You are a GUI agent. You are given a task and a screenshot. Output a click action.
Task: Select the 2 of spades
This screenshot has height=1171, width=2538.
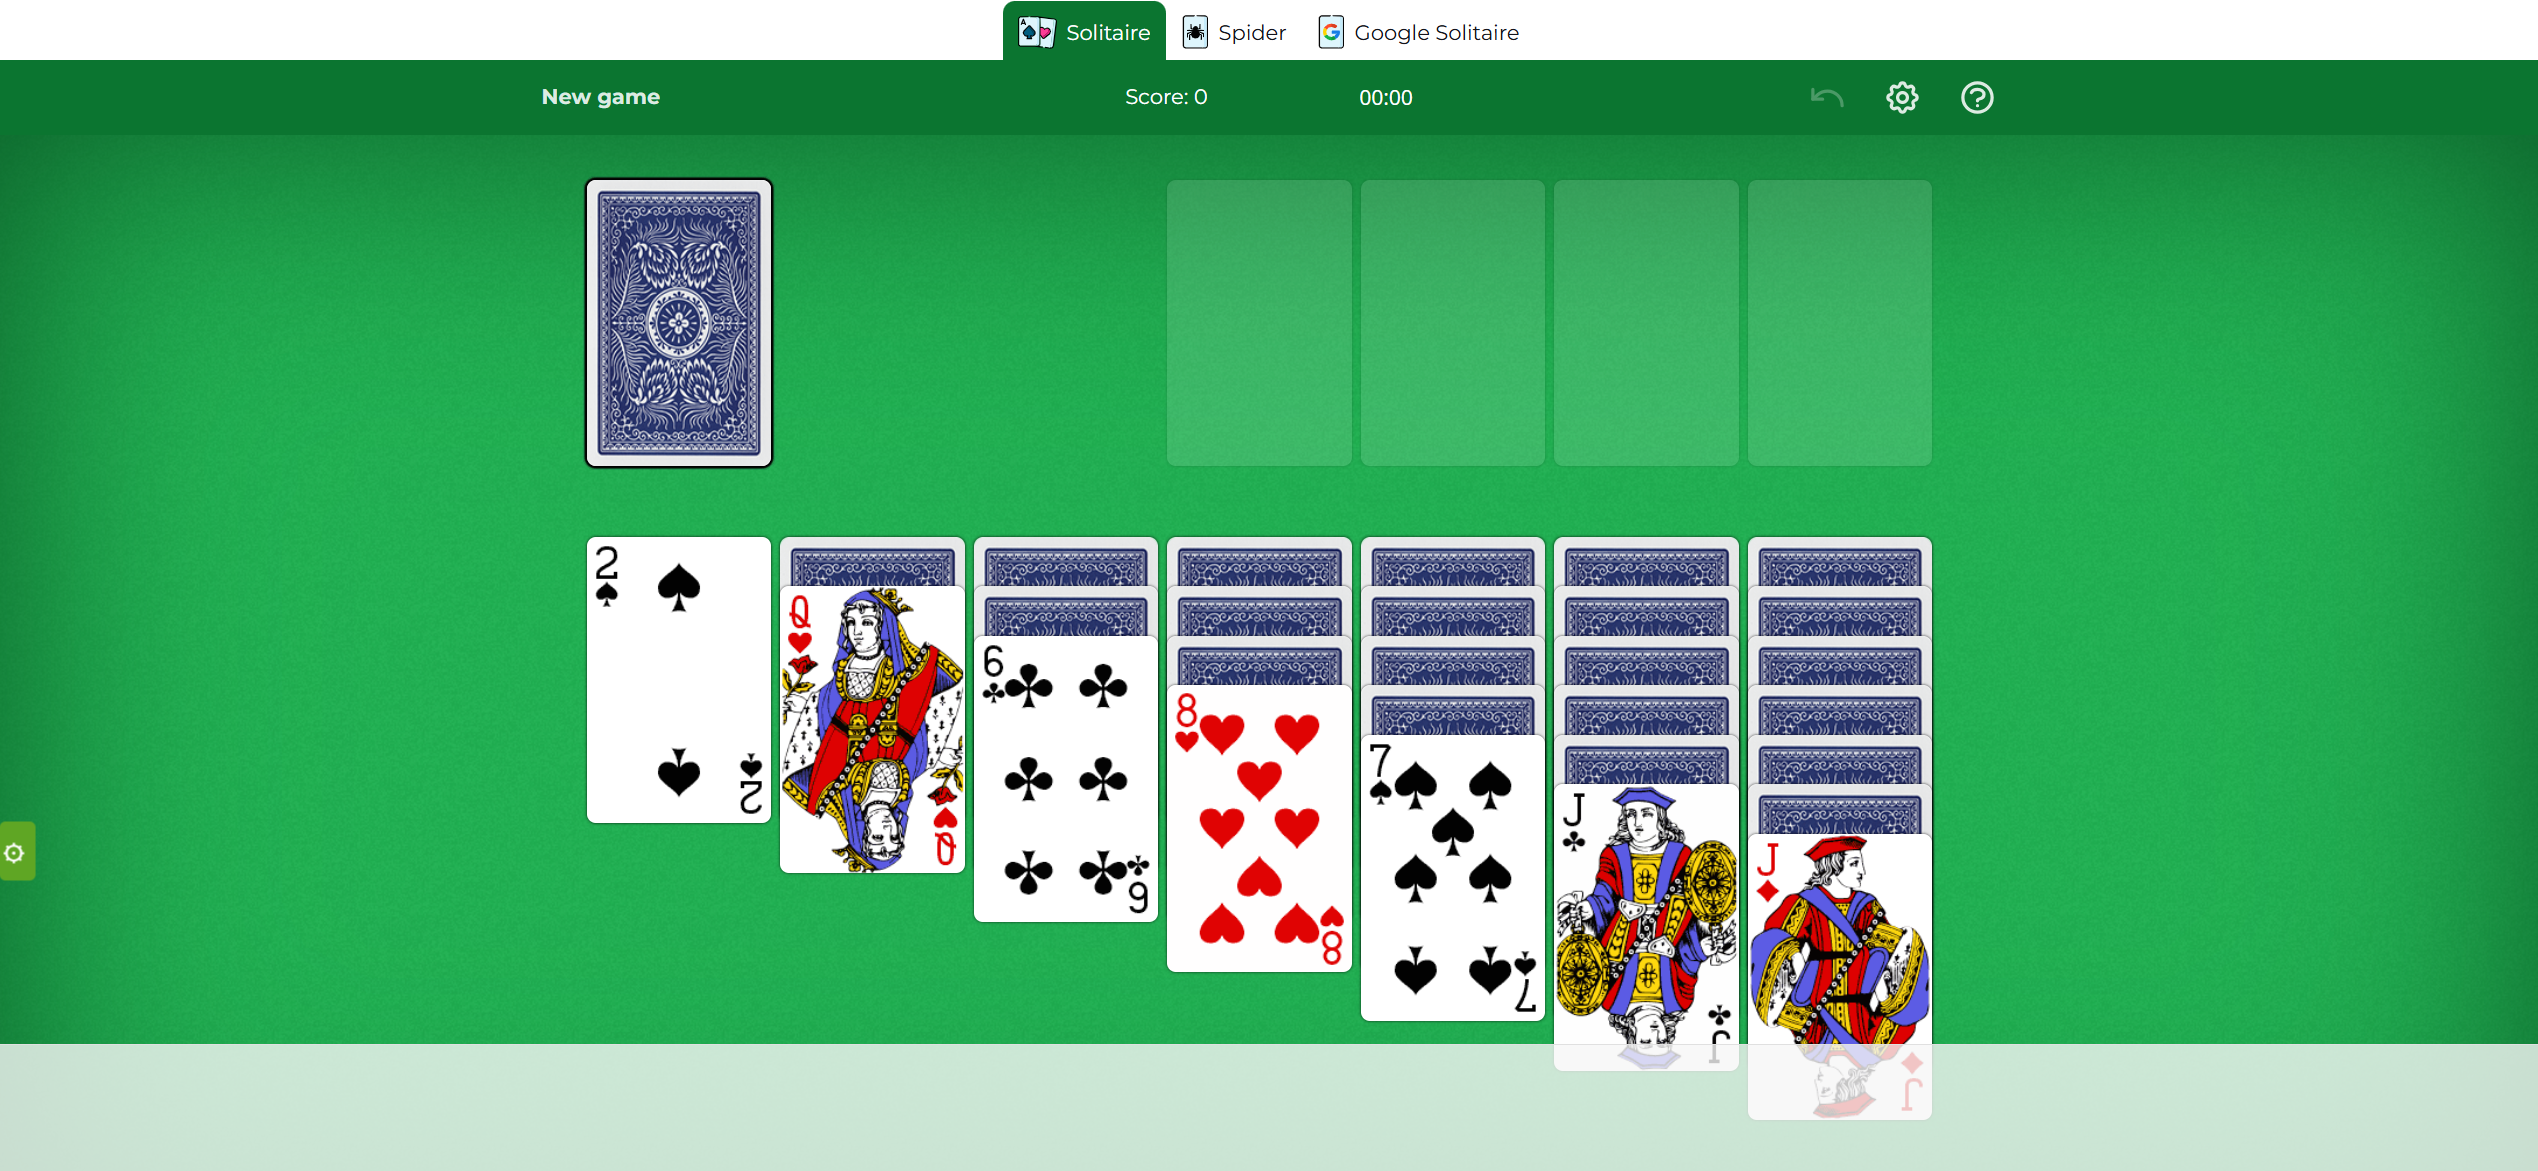tap(678, 680)
